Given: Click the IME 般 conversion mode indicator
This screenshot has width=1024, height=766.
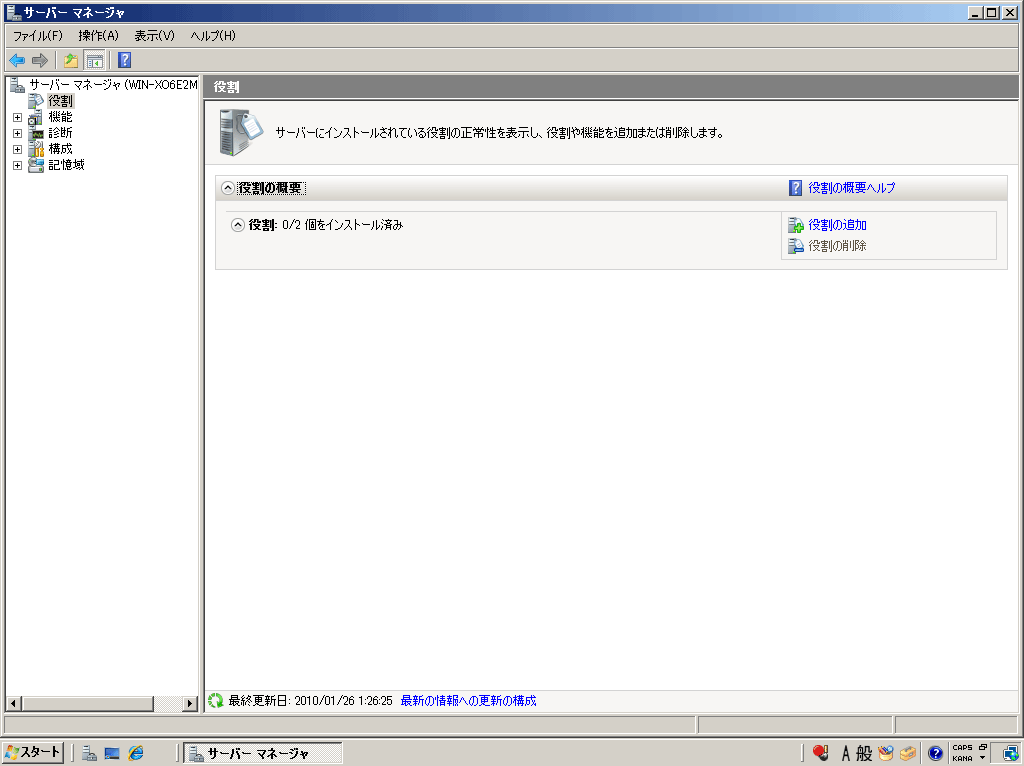Looking at the screenshot, I should point(864,754).
